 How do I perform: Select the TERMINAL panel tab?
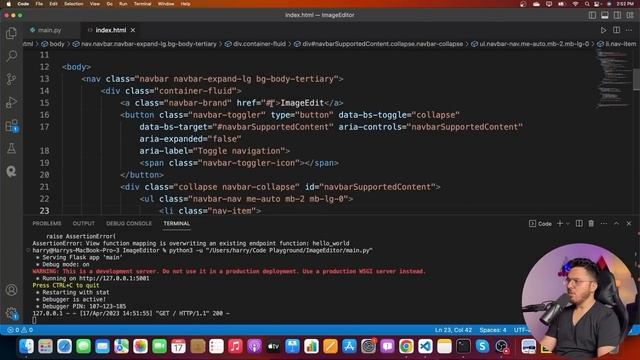[x=177, y=224]
